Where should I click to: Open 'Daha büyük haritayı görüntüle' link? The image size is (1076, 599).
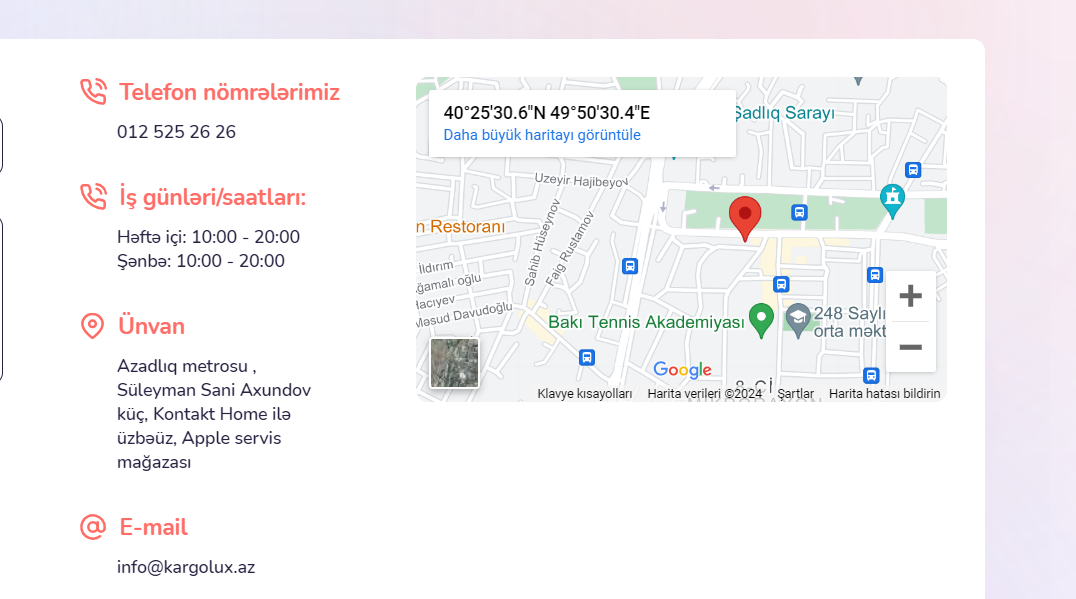coord(542,135)
